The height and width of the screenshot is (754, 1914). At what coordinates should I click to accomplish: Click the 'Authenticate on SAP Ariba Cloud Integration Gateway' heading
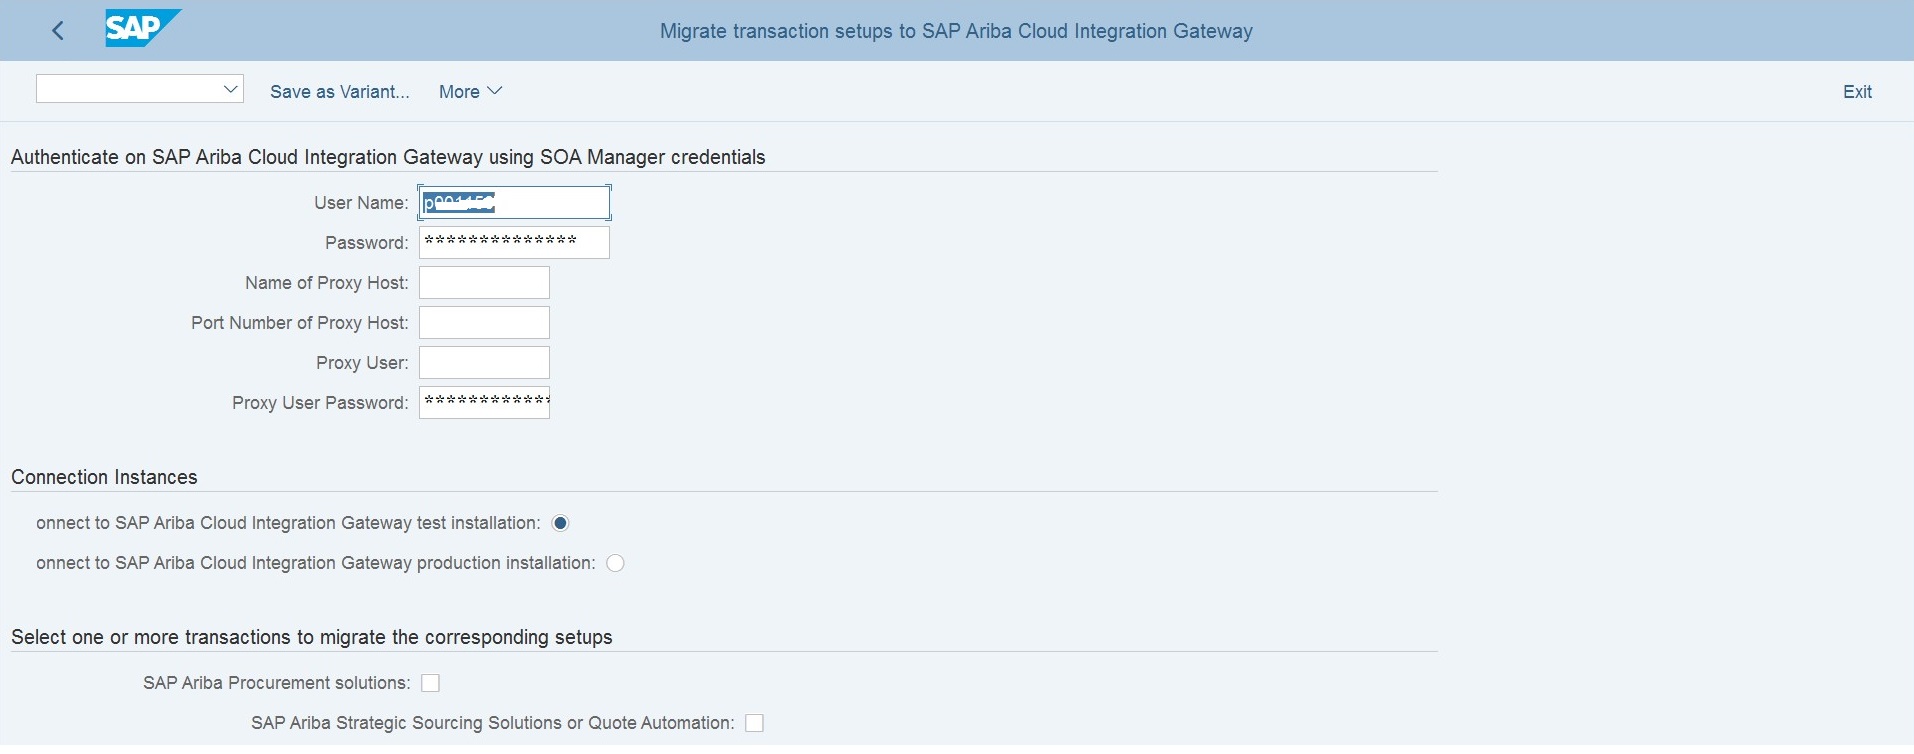click(388, 157)
